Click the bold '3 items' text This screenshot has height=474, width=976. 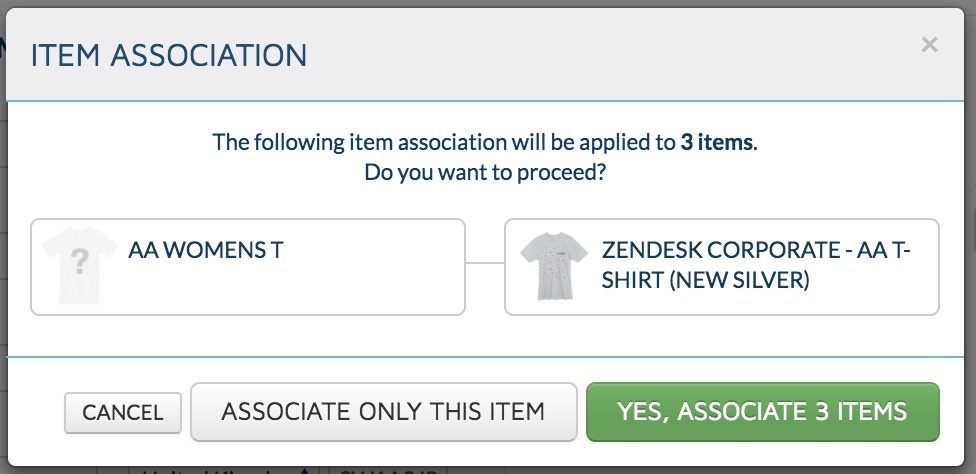click(x=716, y=142)
